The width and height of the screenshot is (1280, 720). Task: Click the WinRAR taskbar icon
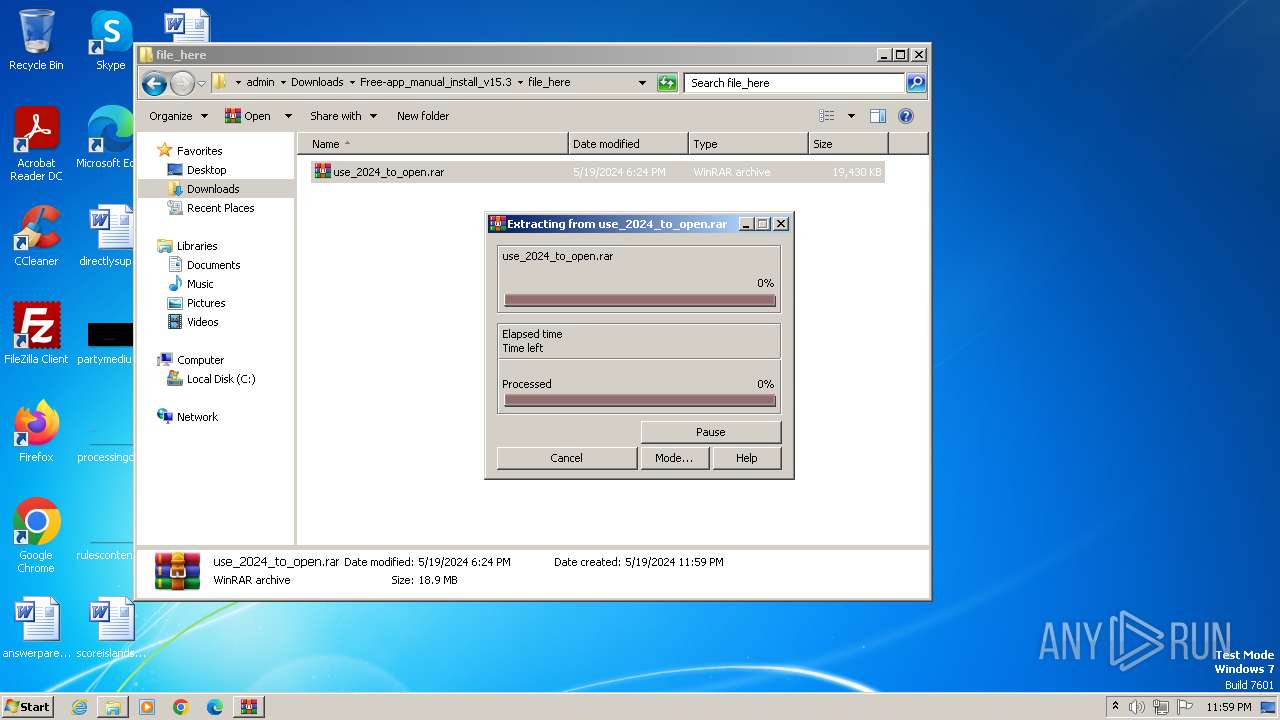pos(249,707)
